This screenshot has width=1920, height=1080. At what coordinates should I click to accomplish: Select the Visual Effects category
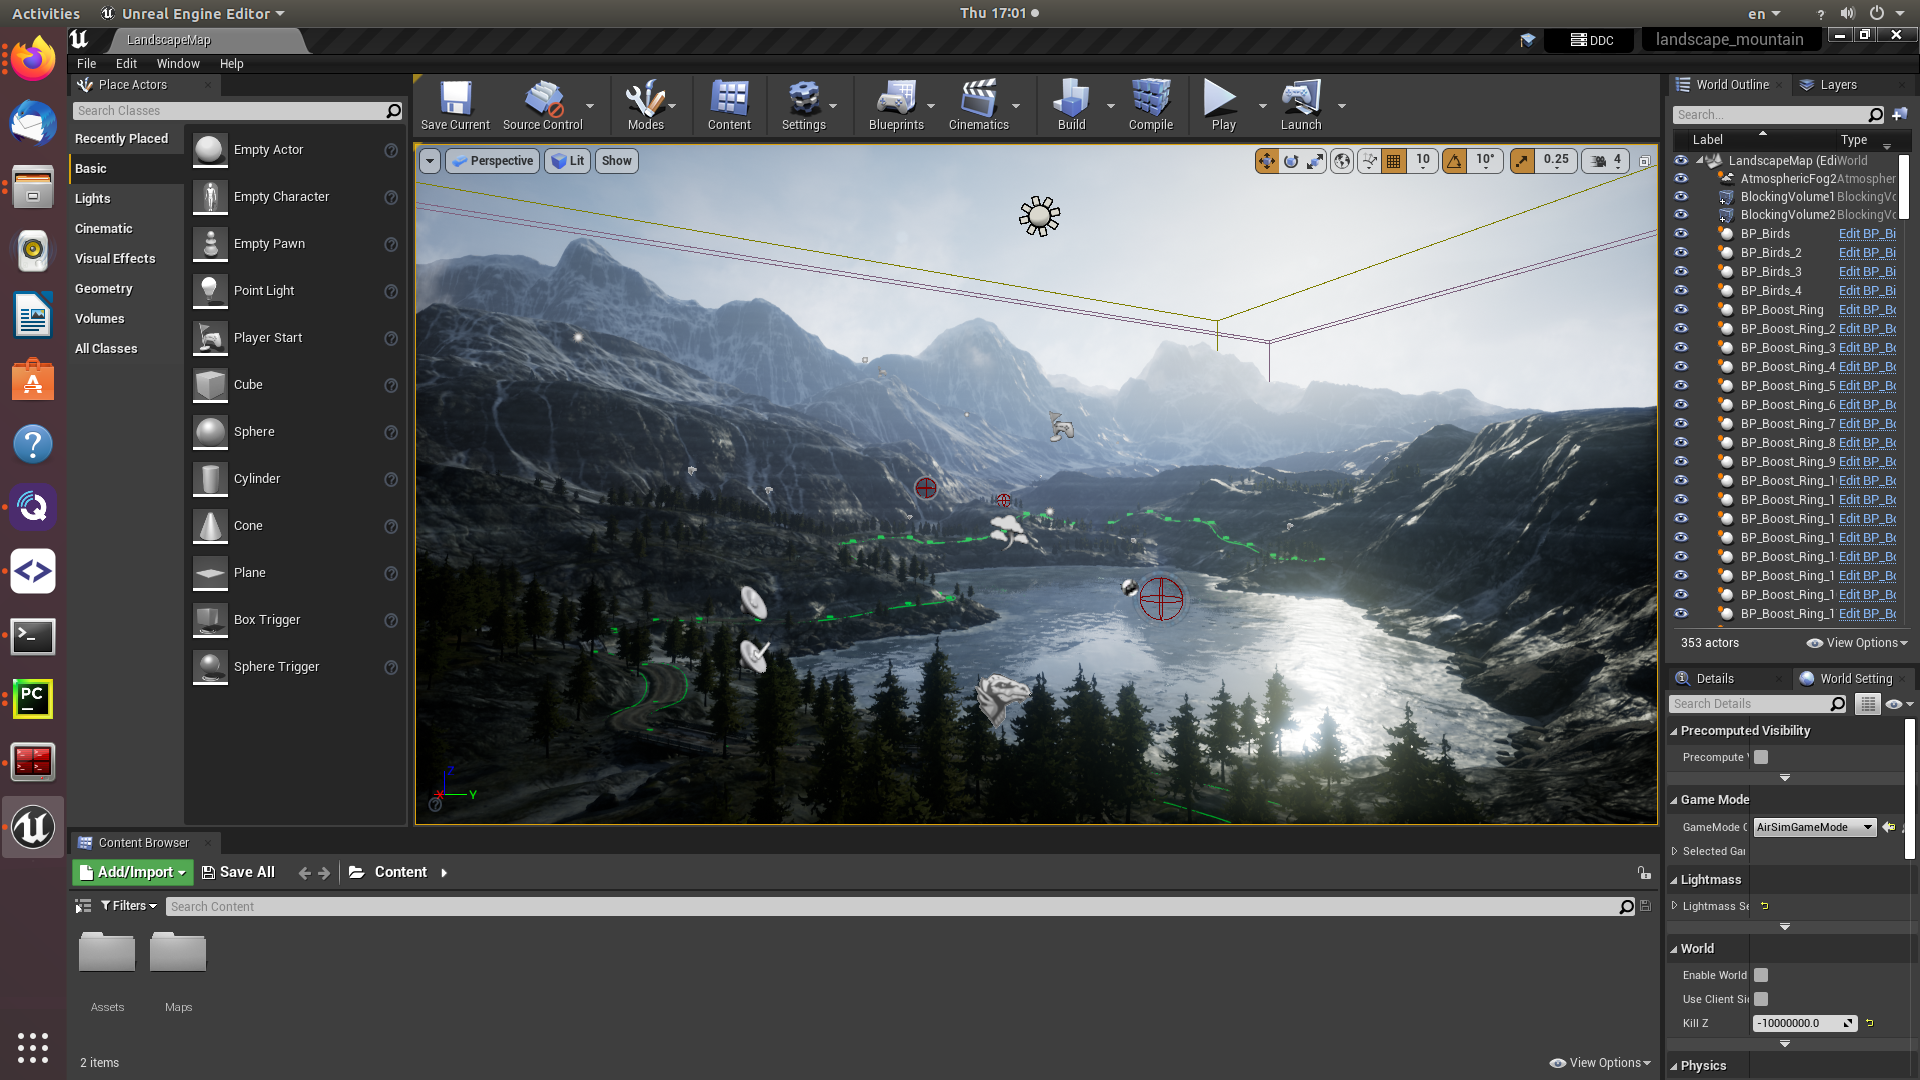click(x=115, y=258)
